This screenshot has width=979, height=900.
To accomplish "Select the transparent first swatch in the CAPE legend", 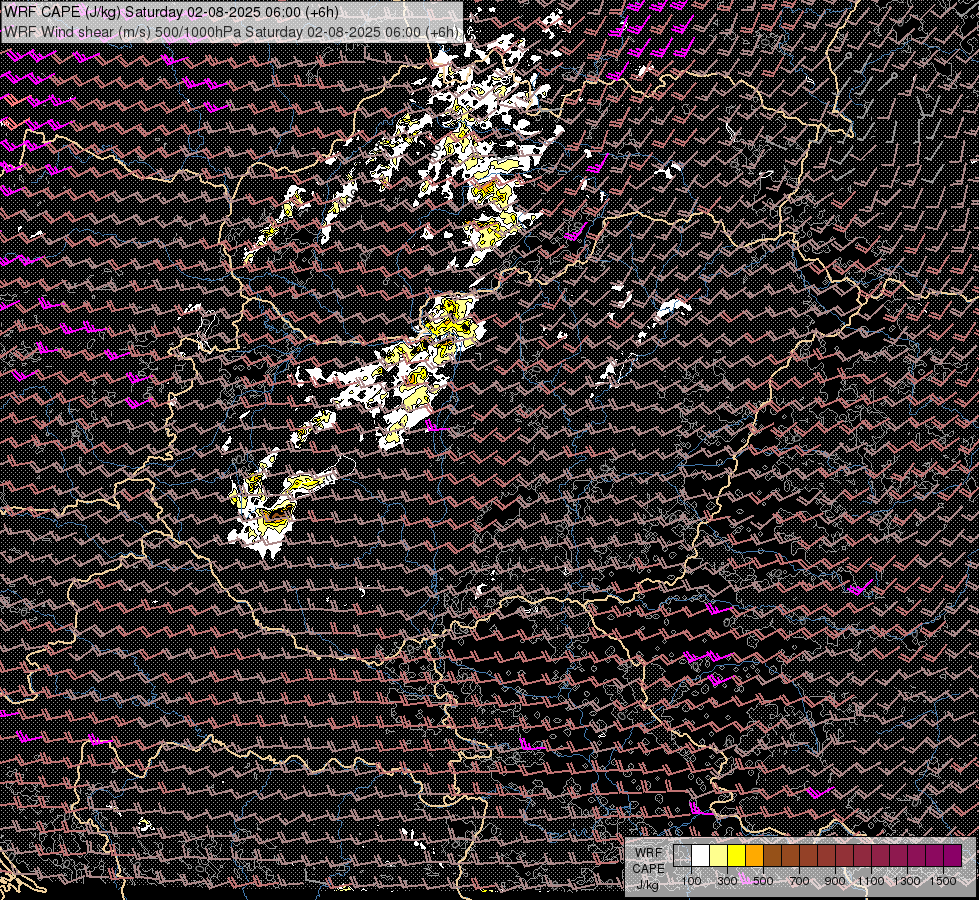I will [x=682, y=855].
